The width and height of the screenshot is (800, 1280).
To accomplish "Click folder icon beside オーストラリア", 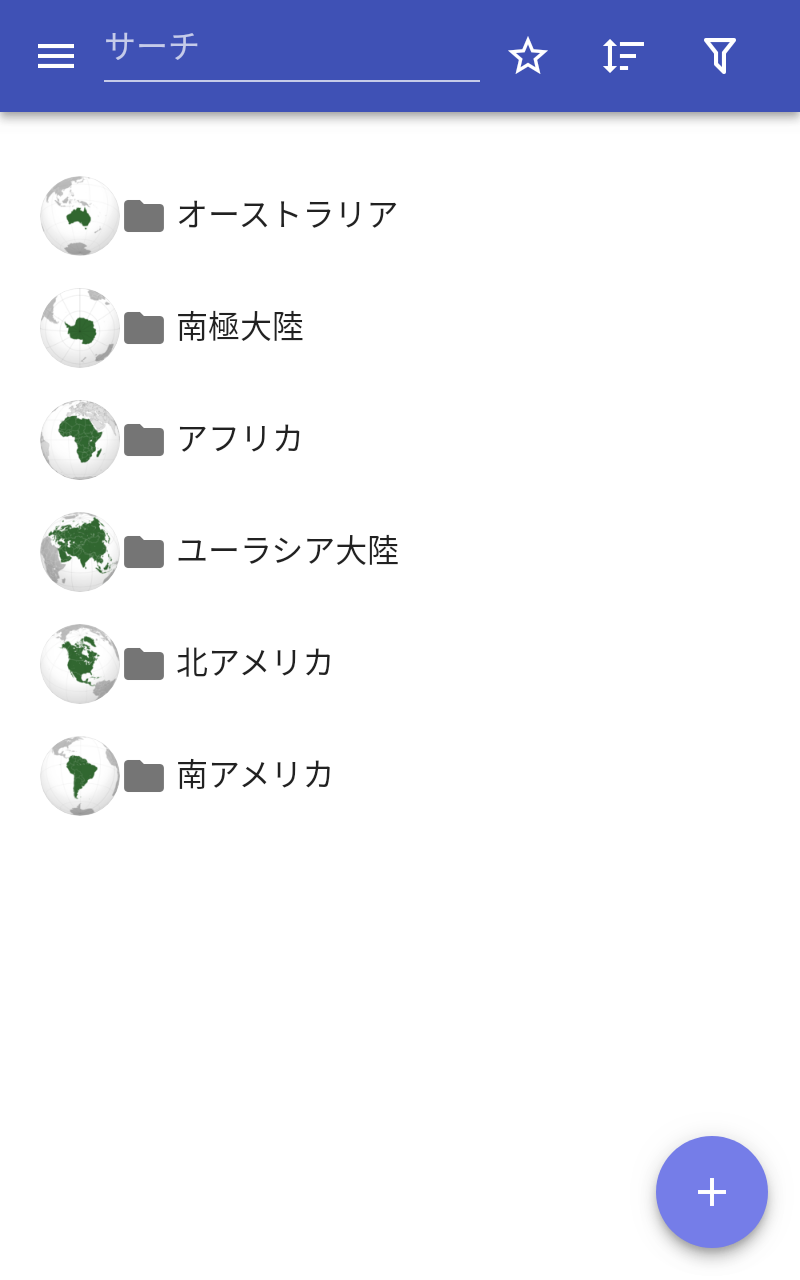I will click(144, 215).
